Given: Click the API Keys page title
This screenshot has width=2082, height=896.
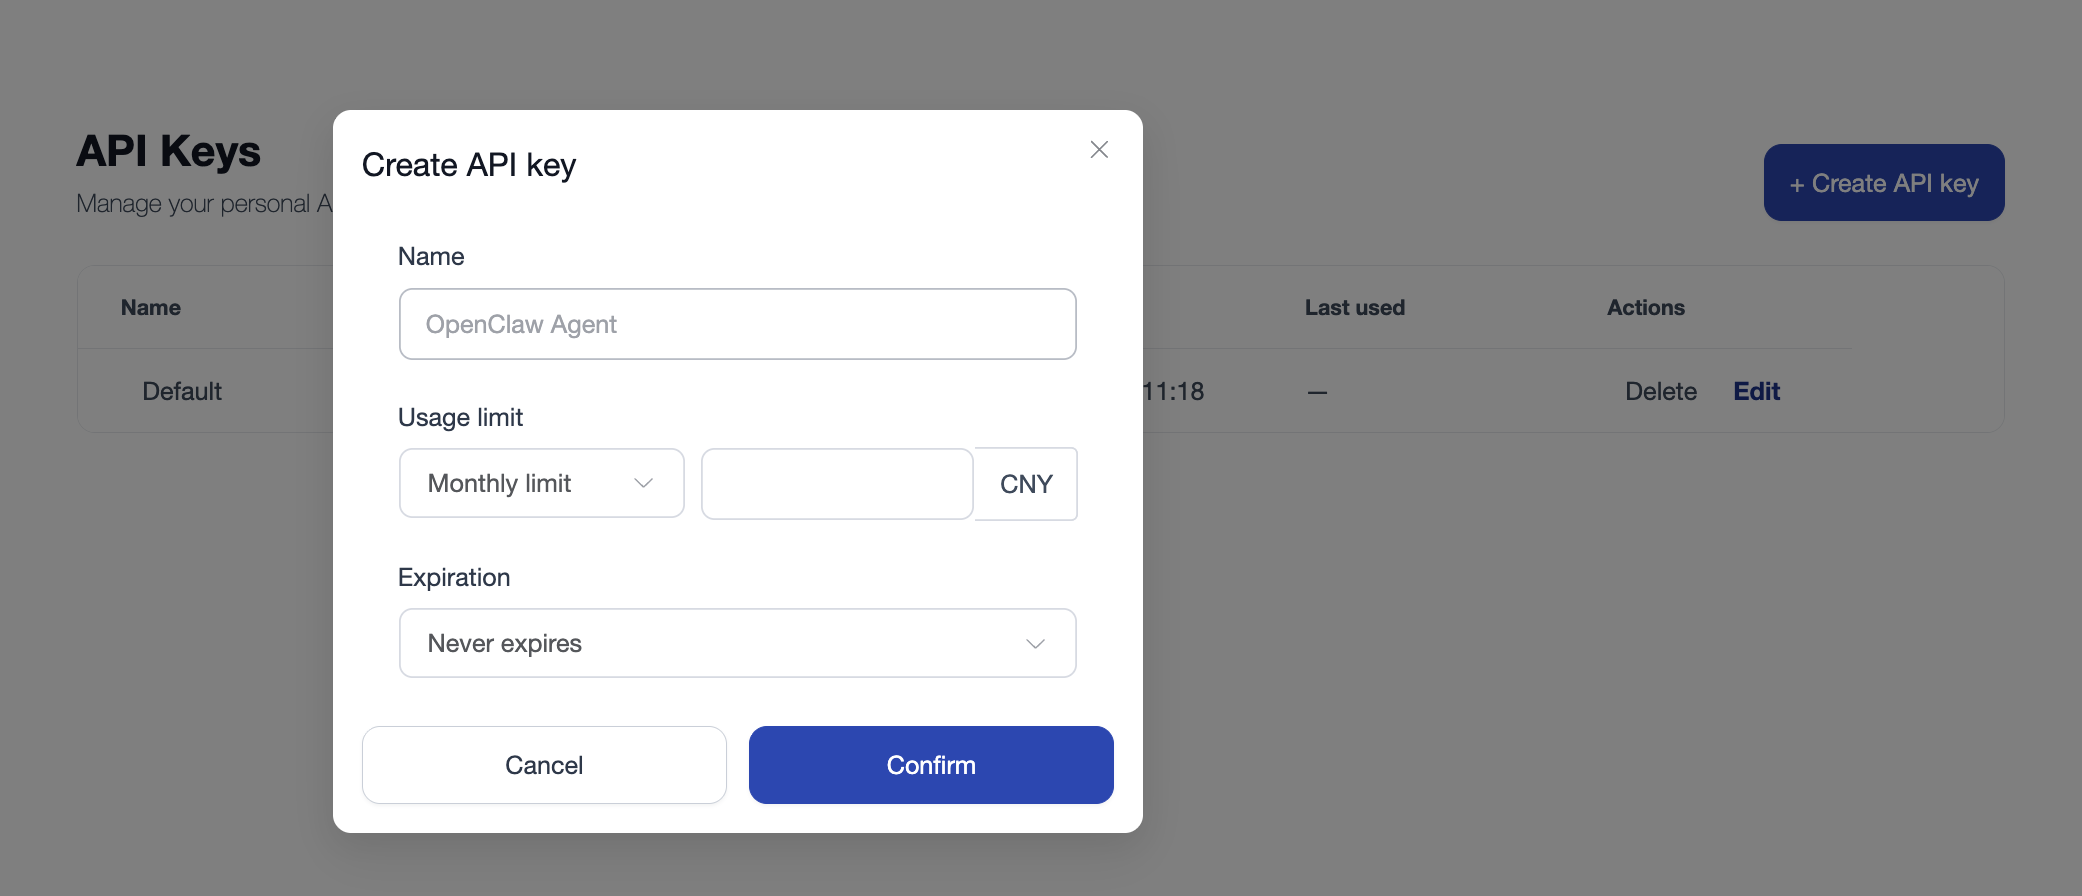Looking at the screenshot, I should click(168, 150).
